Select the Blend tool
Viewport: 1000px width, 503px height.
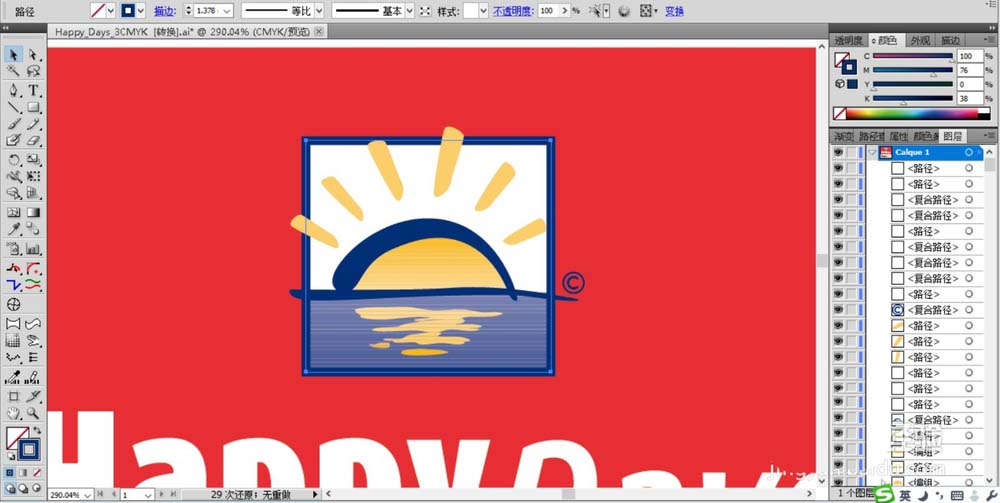(x=33, y=230)
